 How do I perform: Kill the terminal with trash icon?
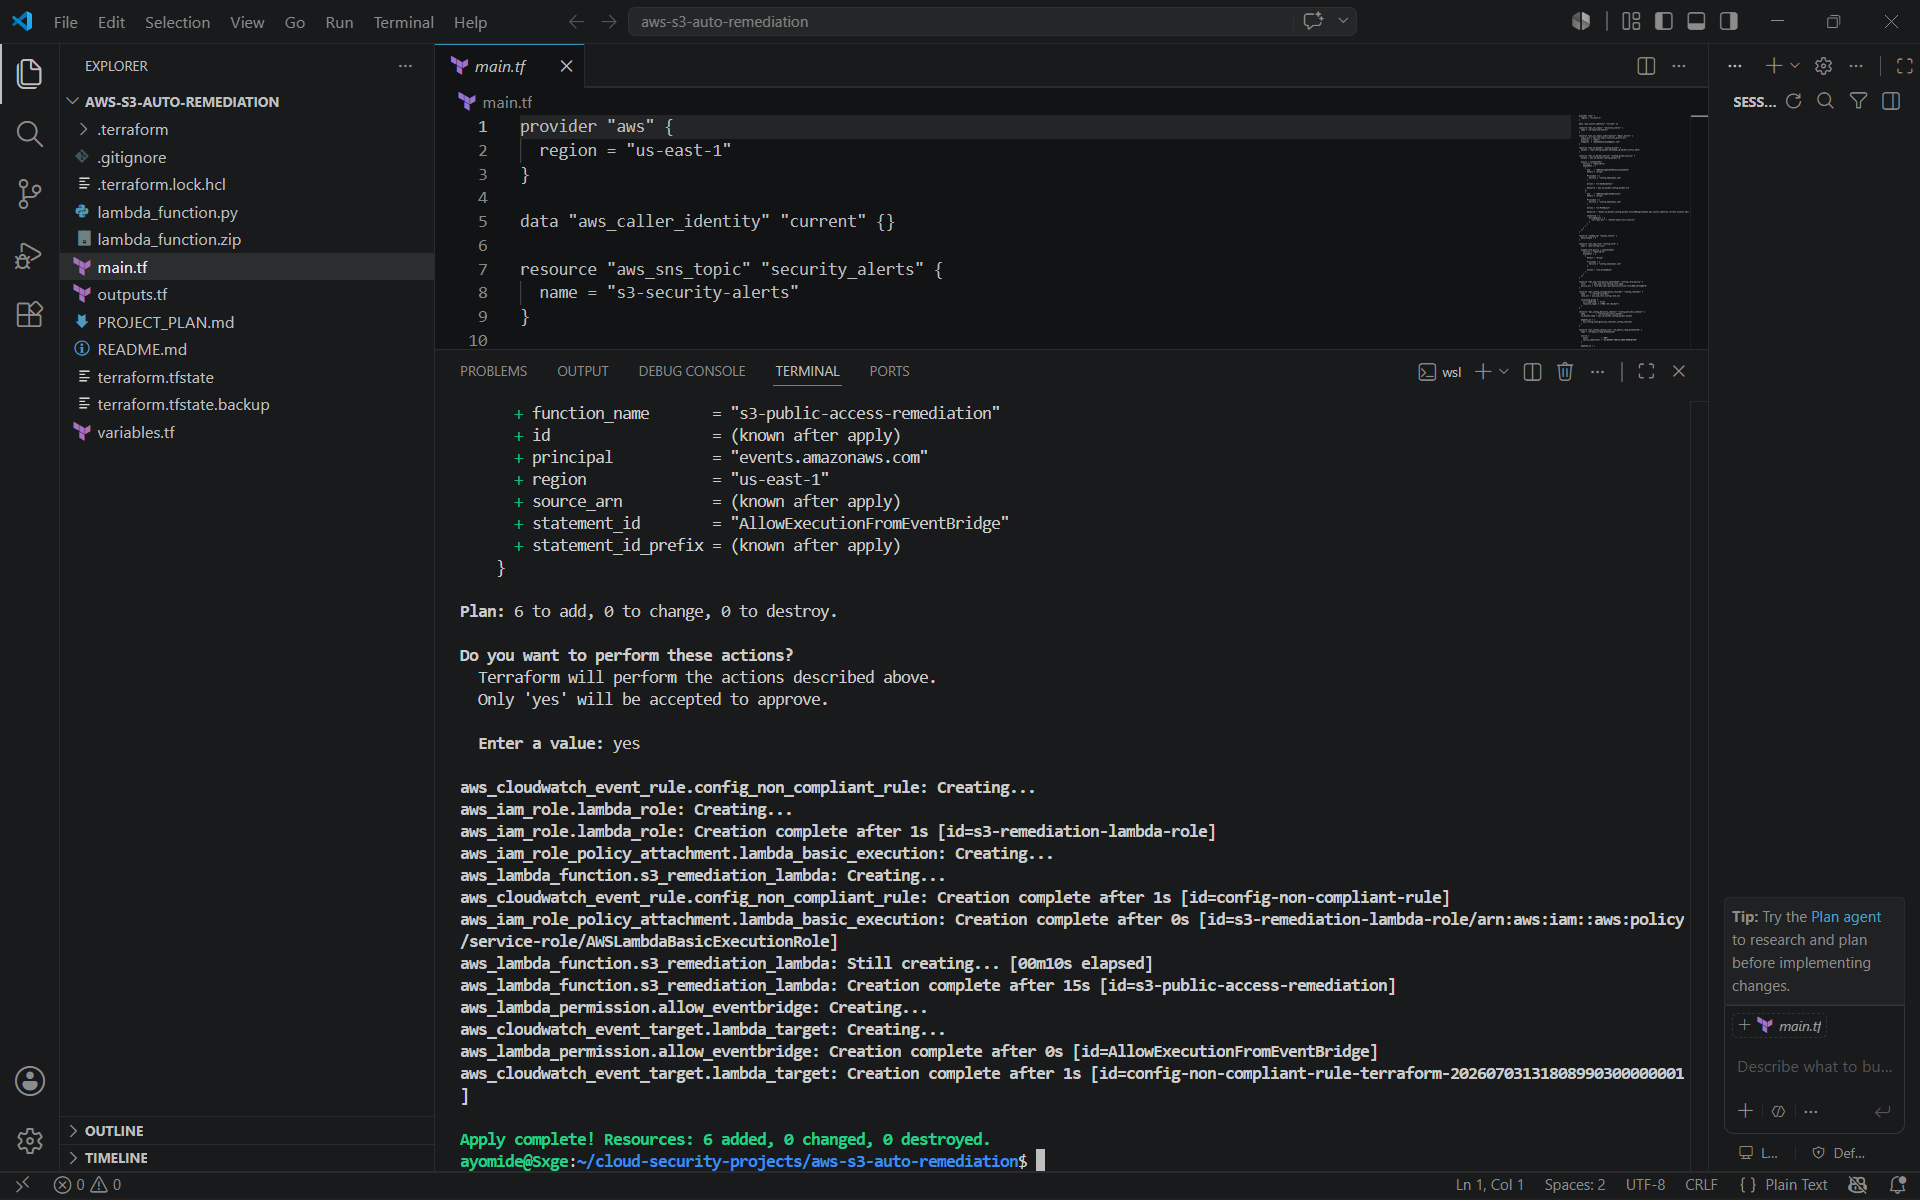pyautogui.click(x=1565, y=372)
